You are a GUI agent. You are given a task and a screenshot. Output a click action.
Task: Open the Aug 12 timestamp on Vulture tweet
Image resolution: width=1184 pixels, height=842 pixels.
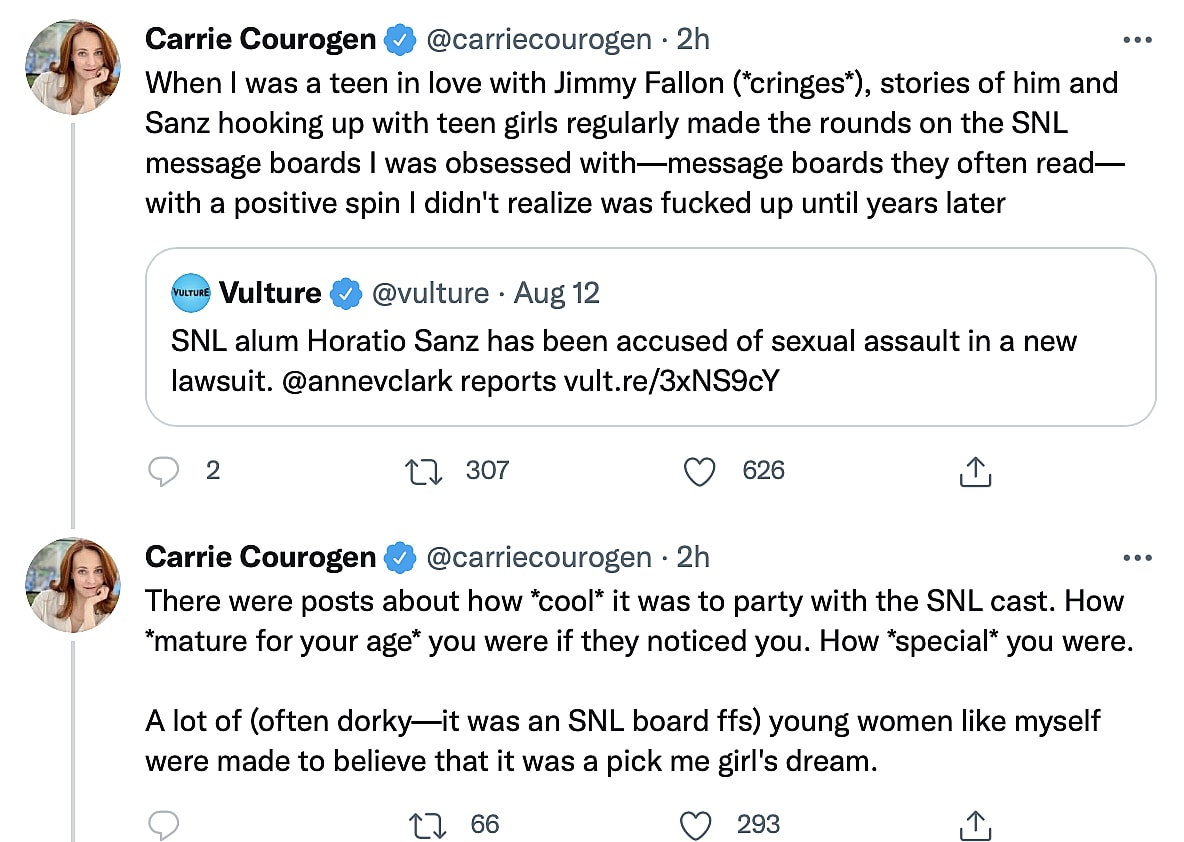(556, 293)
